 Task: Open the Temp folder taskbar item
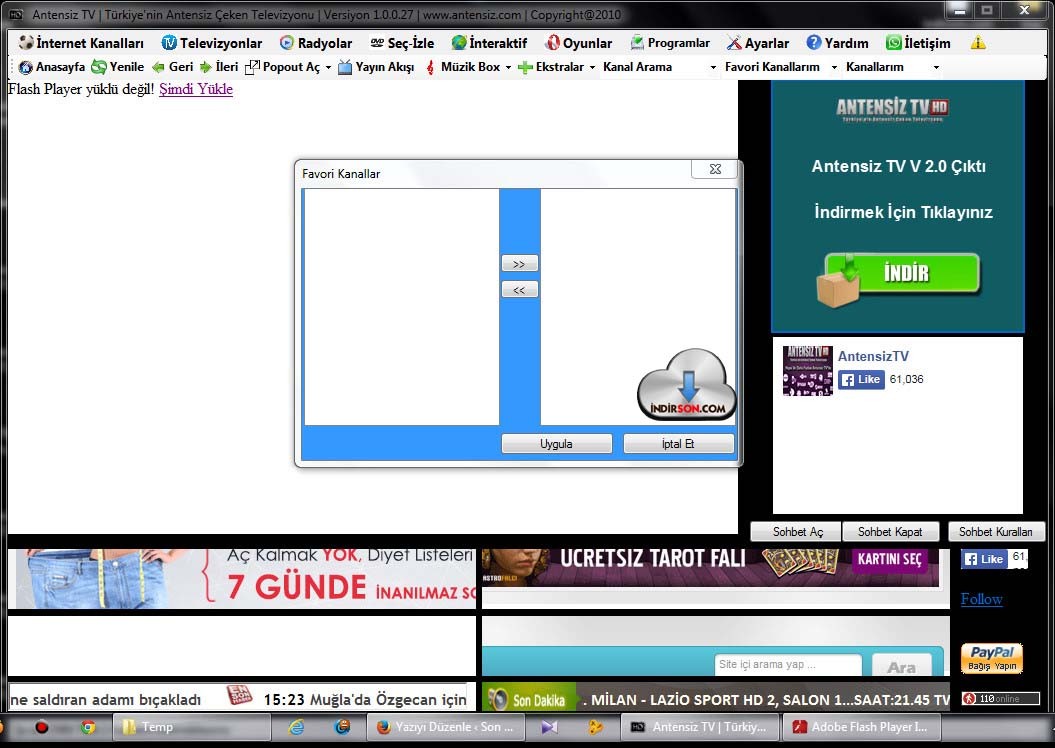[x=191, y=727]
